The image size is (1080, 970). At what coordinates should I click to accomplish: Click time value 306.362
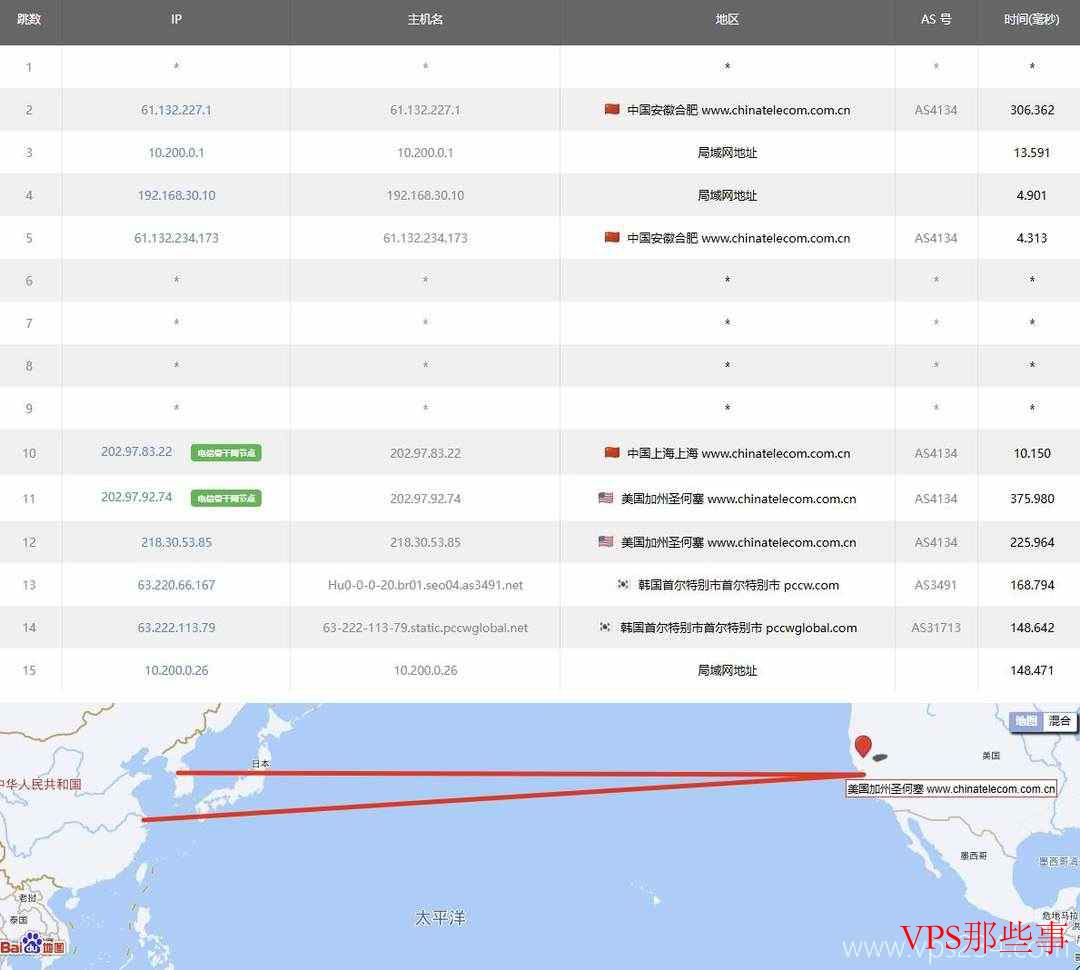[x=1032, y=110]
